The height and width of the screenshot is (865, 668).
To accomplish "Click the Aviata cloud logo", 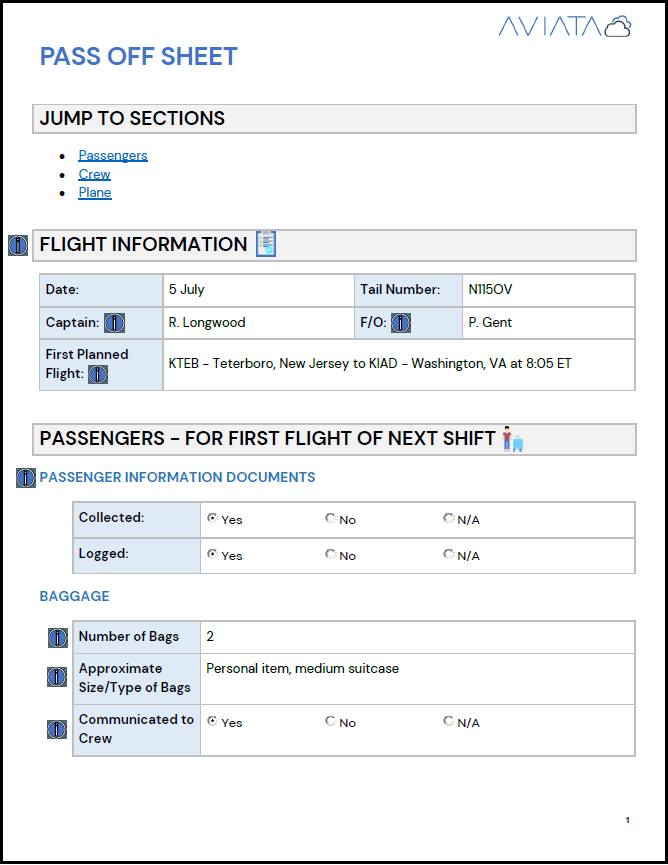I will (x=565, y=26).
